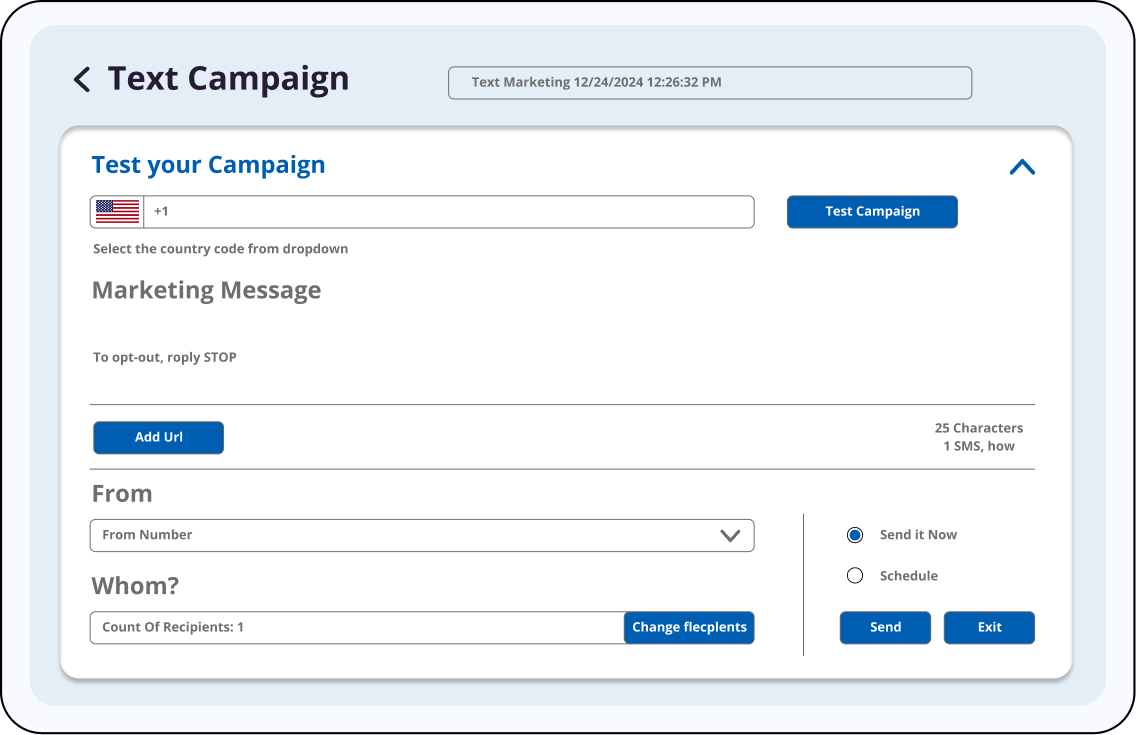The image size is (1136, 735).
Task: Collapse the Test your Campaign section
Action: click(1022, 168)
